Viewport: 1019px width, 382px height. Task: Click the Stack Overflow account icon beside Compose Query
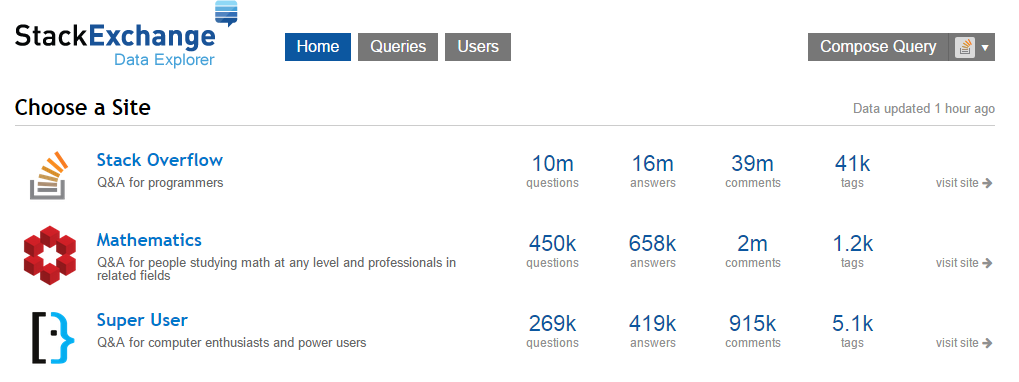coord(965,47)
